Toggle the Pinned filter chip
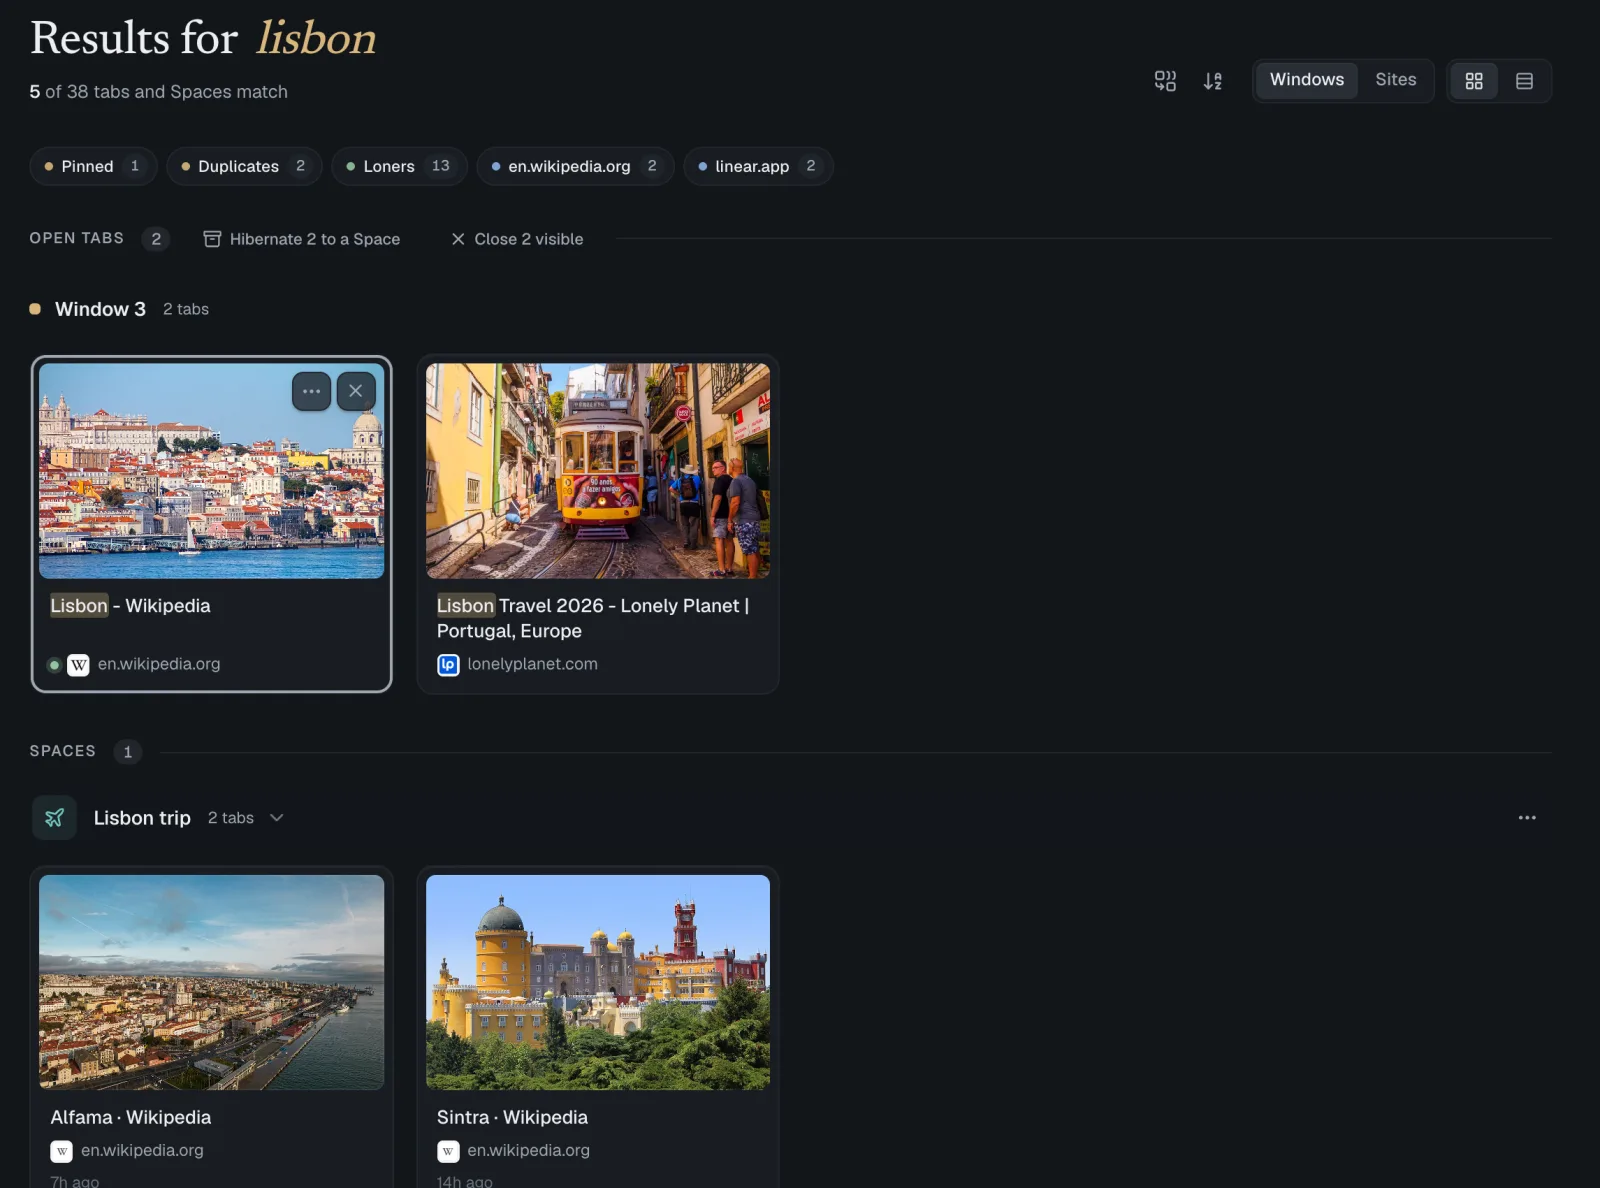Image resolution: width=1600 pixels, height=1188 pixels. coord(94,166)
